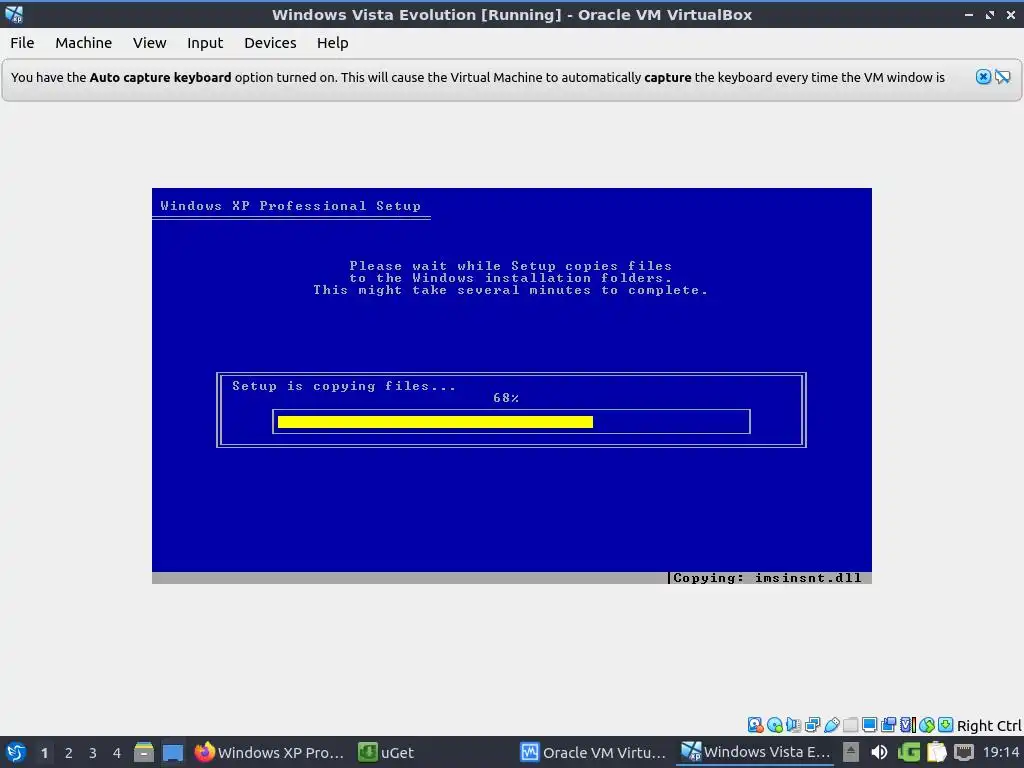Click the network connection tray icon

point(964,752)
